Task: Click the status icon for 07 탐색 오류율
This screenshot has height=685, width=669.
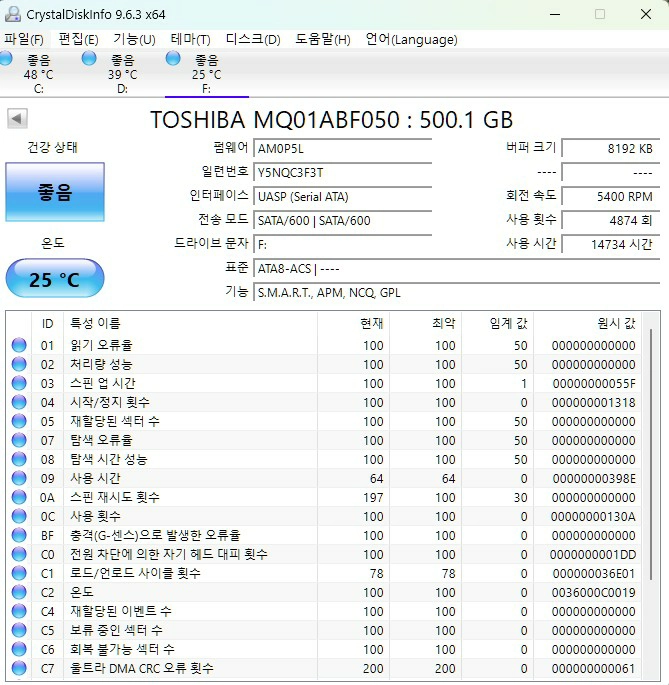Action: coord(19,440)
